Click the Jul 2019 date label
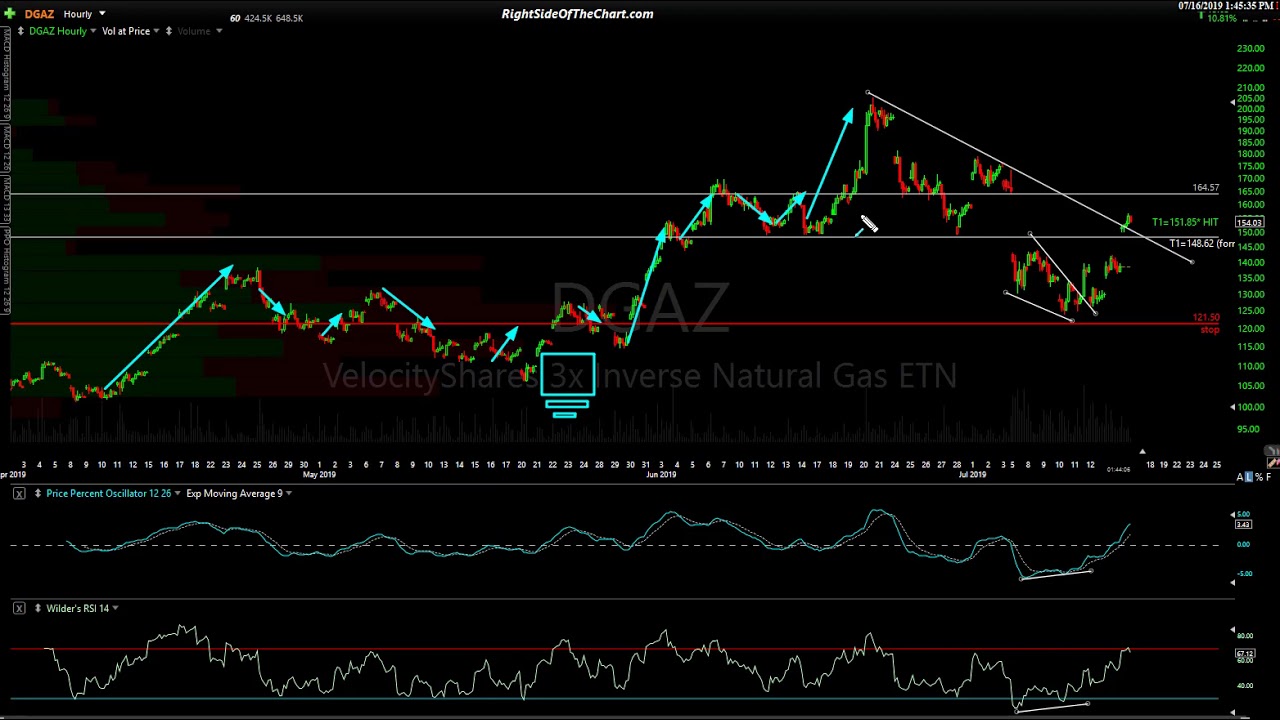1280x720 pixels. 972,475
